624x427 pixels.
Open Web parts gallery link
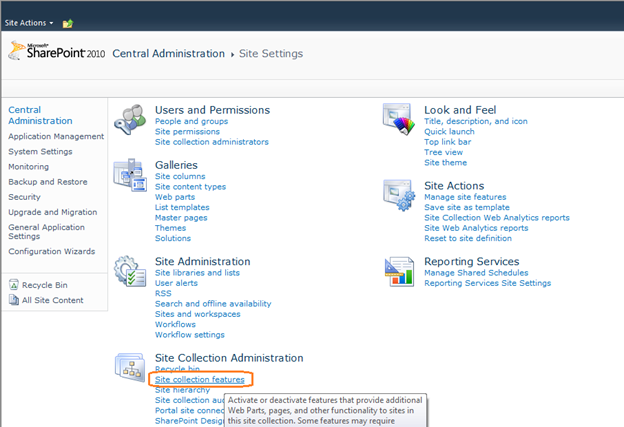[x=175, y=197]
